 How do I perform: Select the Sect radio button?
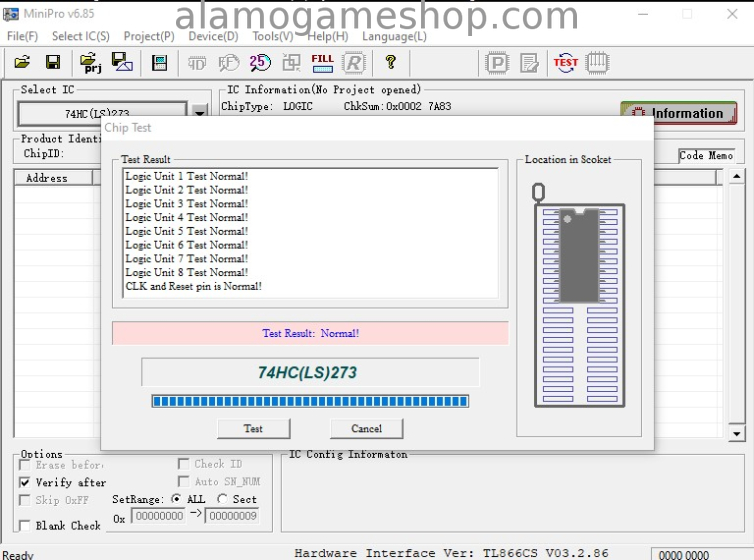pos(222,499)
